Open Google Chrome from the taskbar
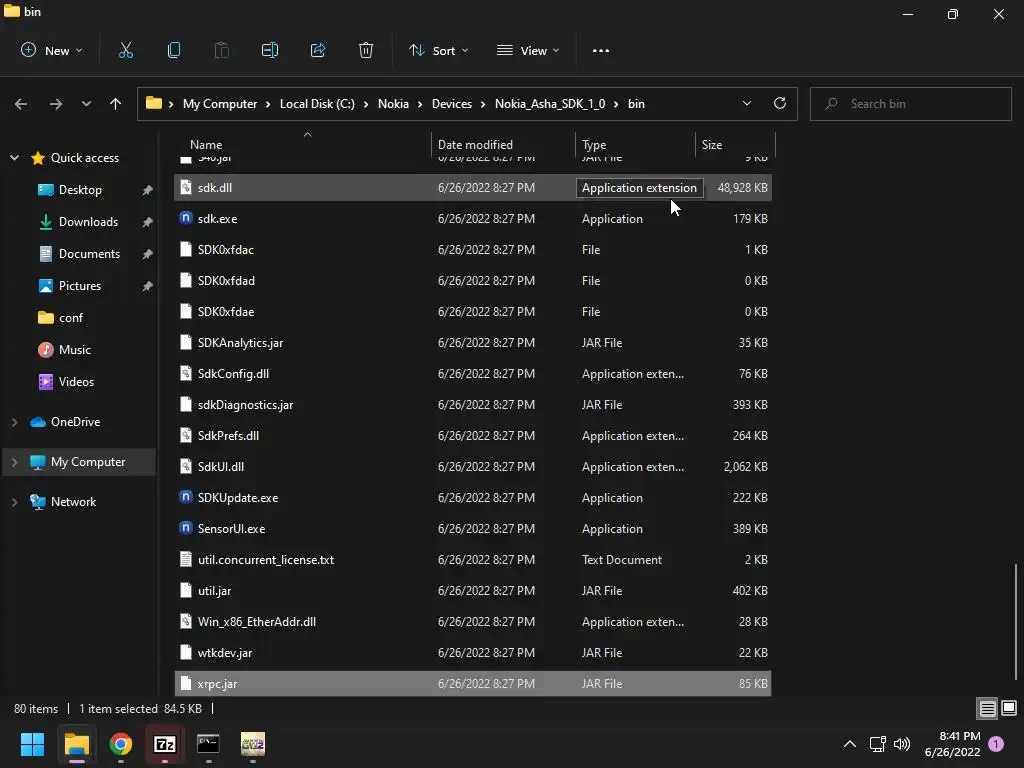Screen dimensions: 1024x768 [121, 744]
